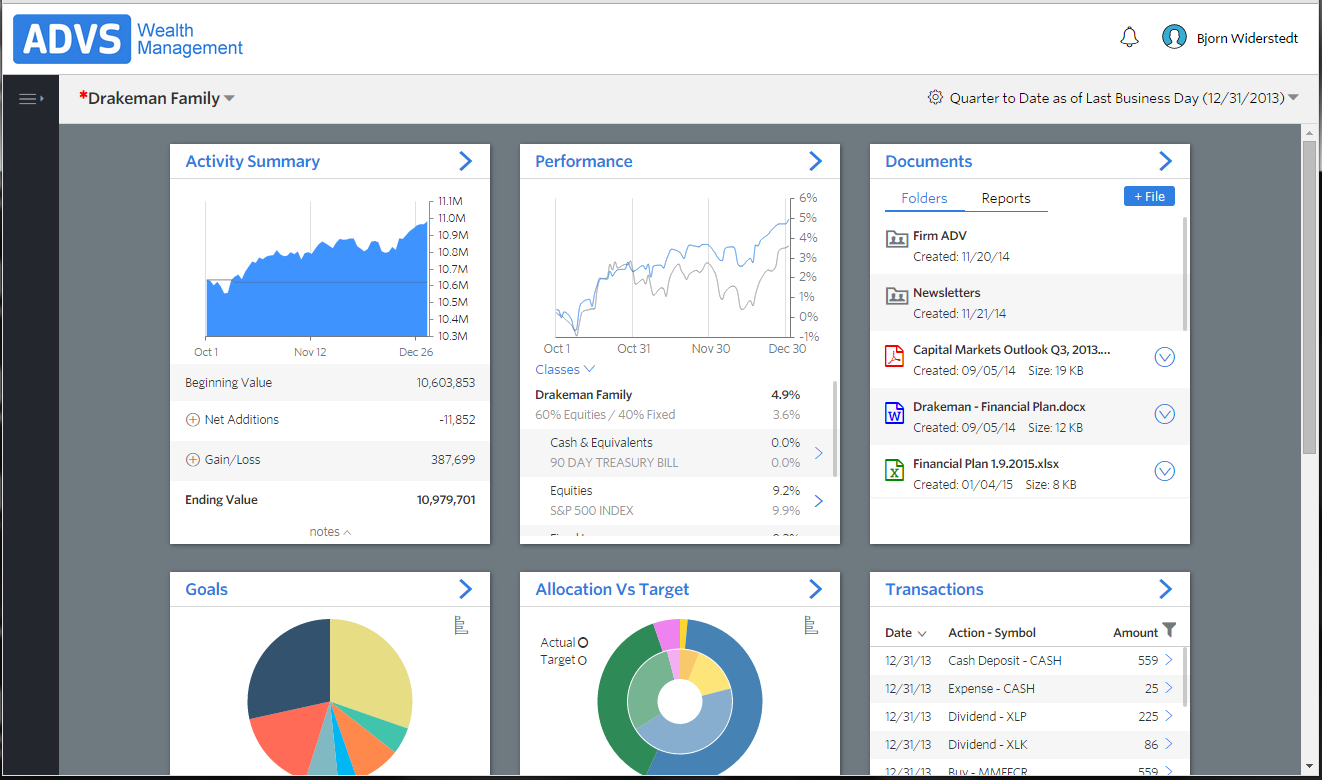The height and width of the screenshot is (780, 1322).
Task: Sort transactions by Date column
Action: click(906, 633)
